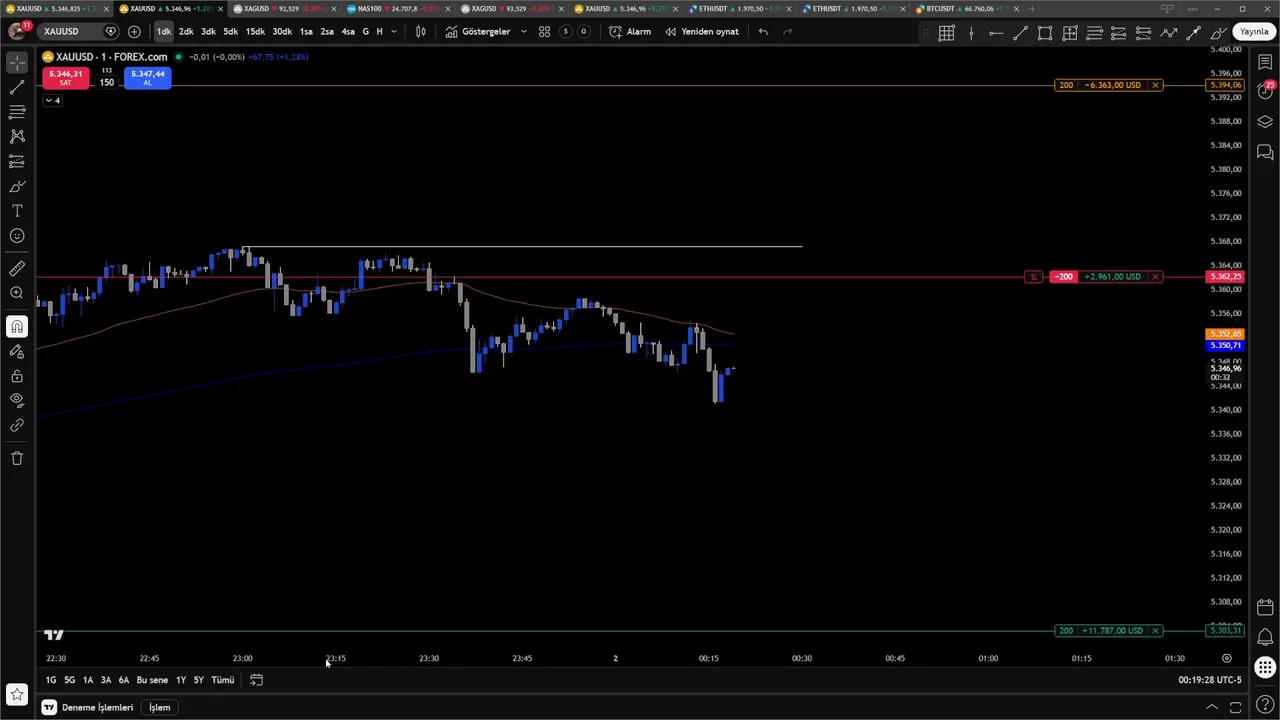This screenshot has width=1280, height=720.
Task: Click the time zone 00:19:28 UTC-5
Action: 1209,680
